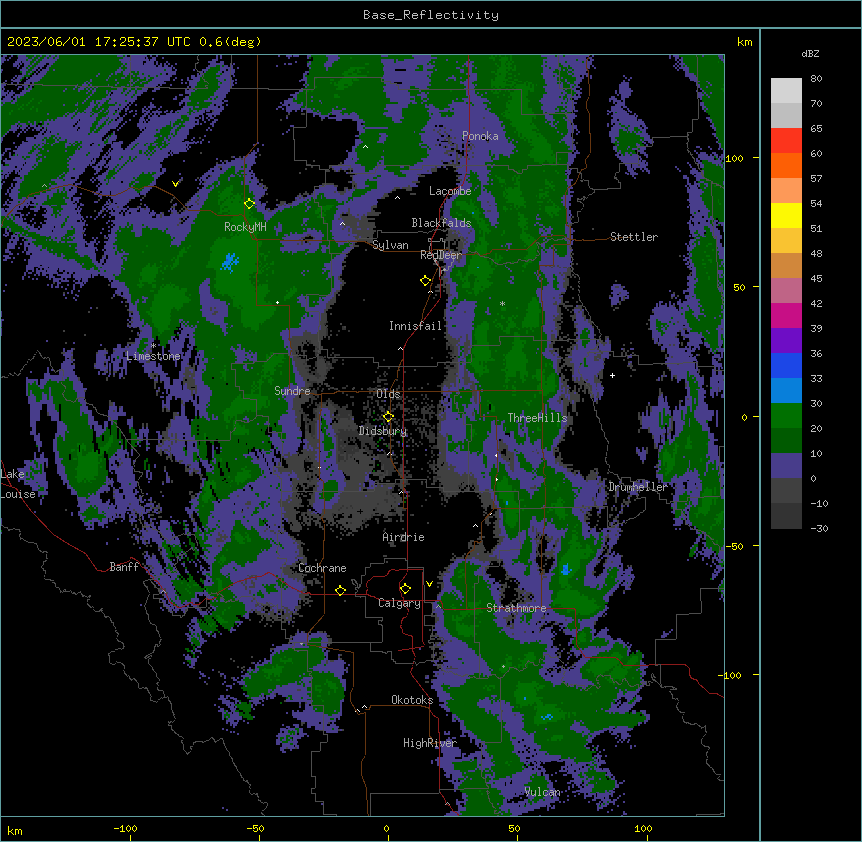
Task: Click the Limestone label
Action: 153,356
